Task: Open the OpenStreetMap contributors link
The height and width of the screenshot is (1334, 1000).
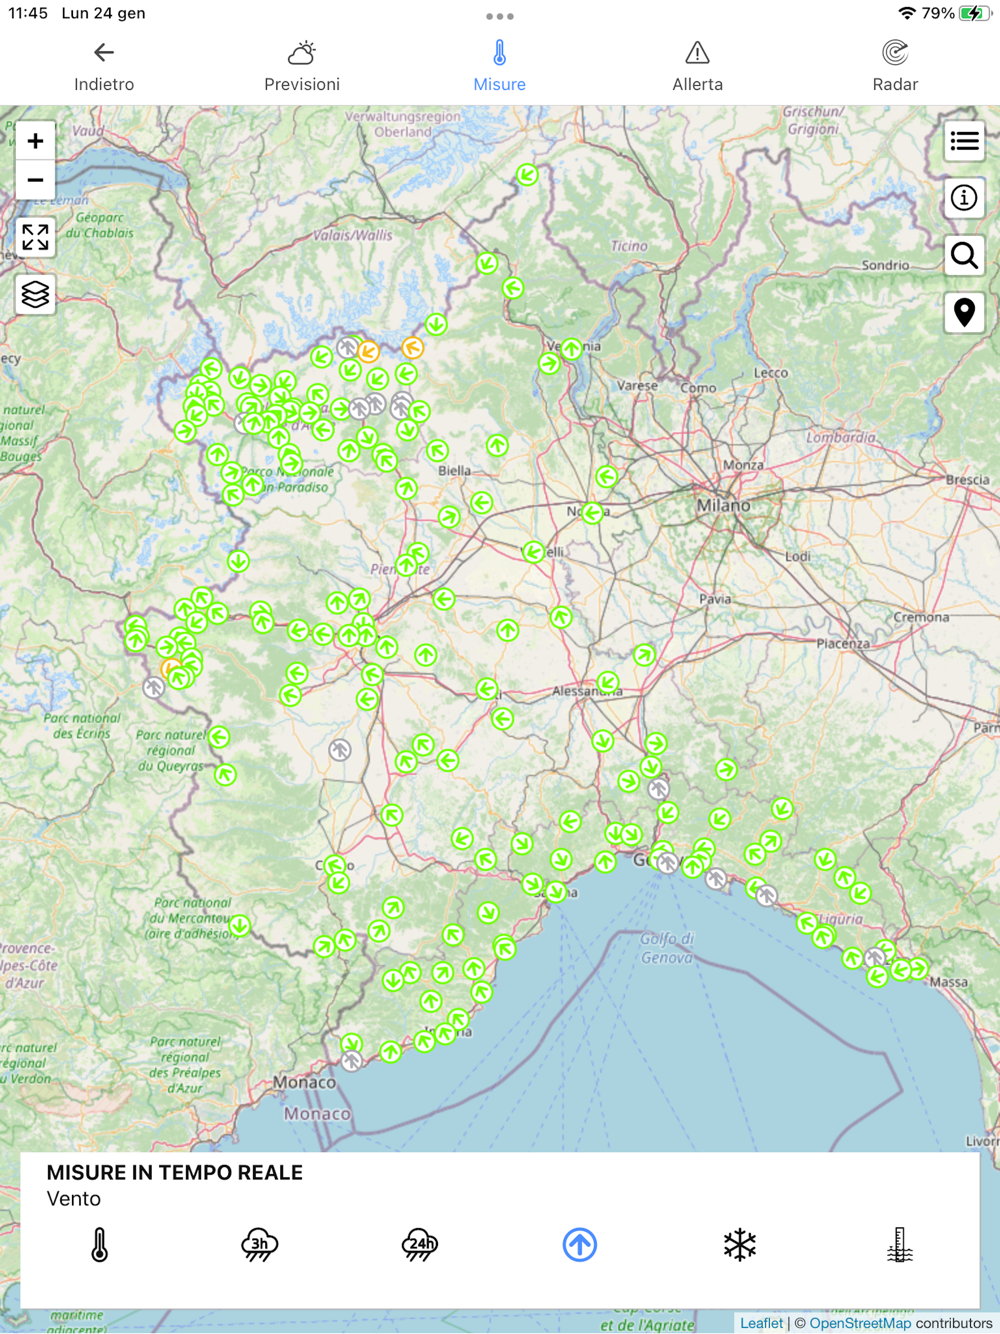Action: 860,1323
